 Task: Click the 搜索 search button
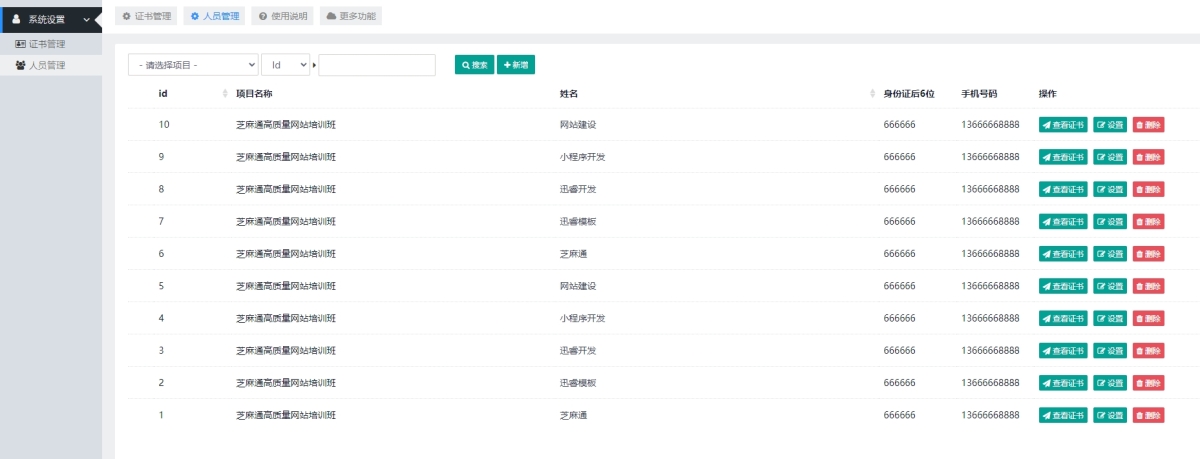(474, 65)
